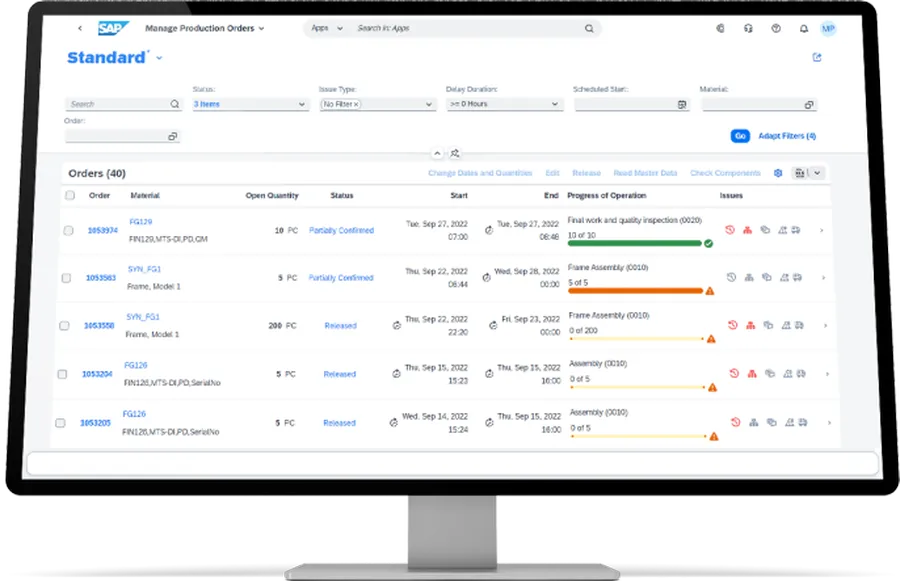Open Adapt Filters (4) link
Viewport: 900px width, 581px height.
787,136
